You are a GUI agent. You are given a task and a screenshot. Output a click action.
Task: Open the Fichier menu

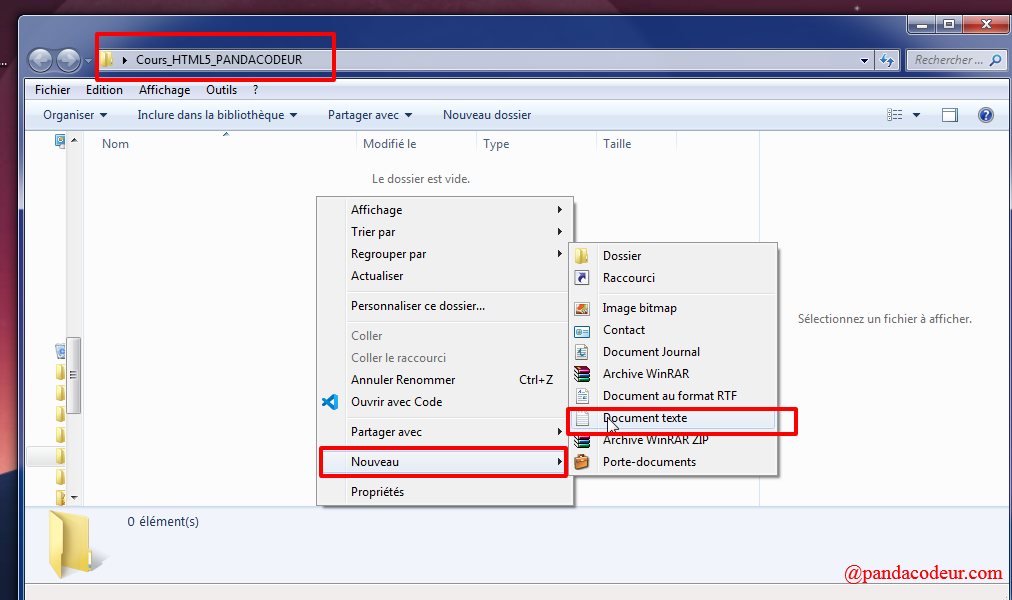[x=52, y=90]
